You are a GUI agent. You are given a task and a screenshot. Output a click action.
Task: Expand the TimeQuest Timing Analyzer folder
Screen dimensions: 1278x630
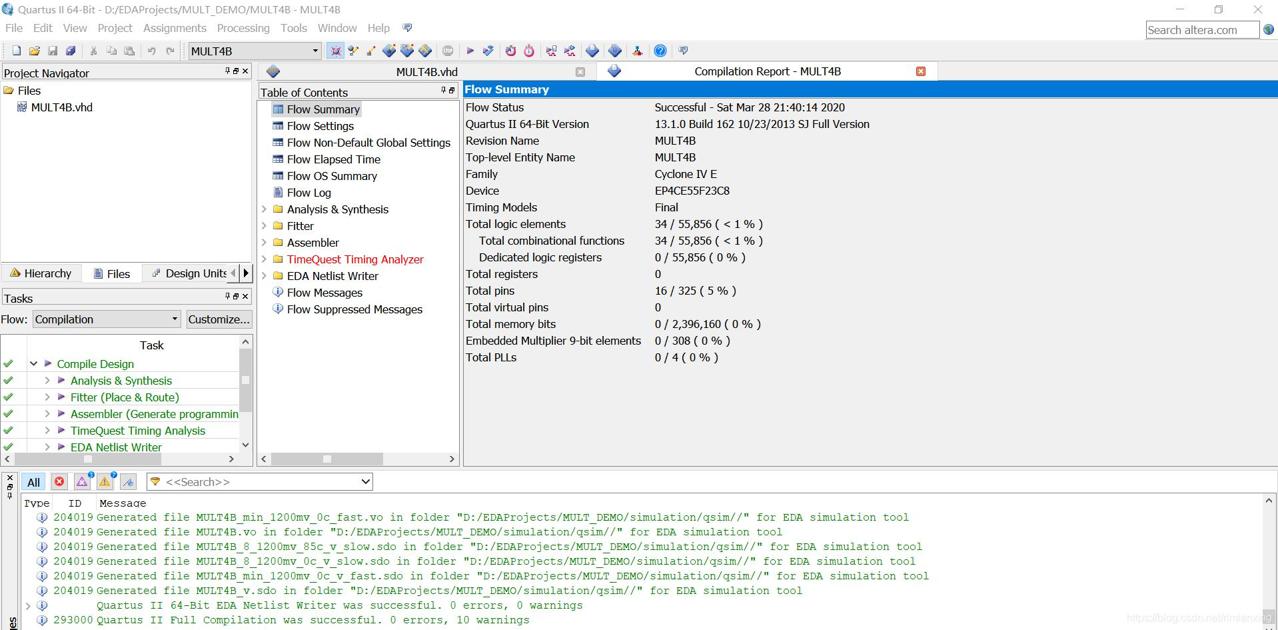pyautogui.click(x=265, y=260)
